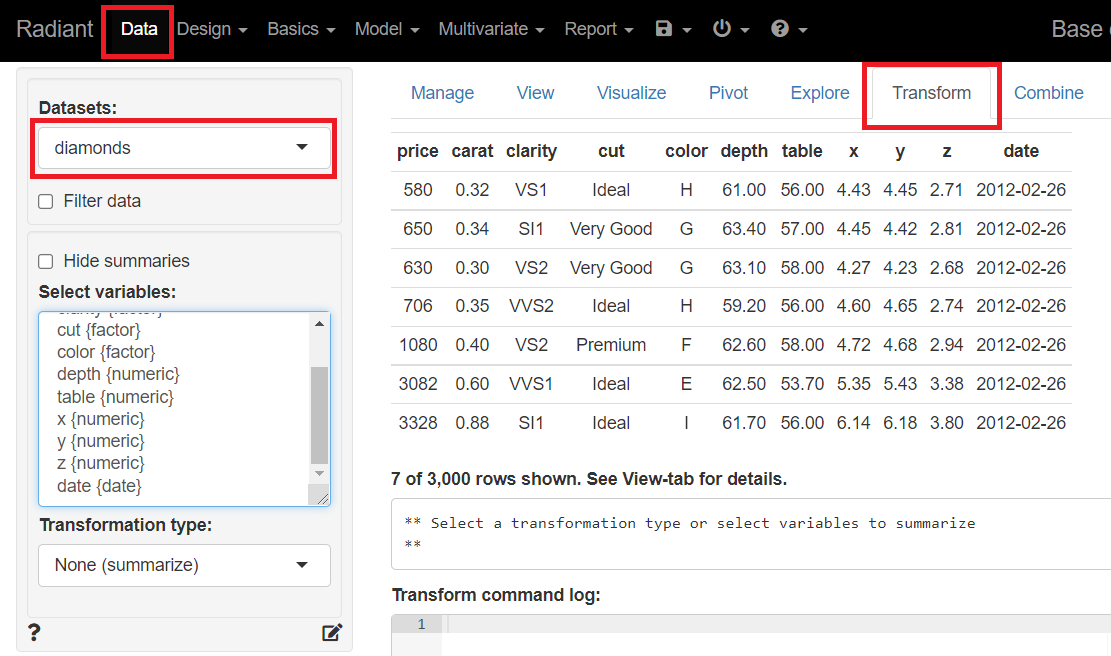Toggle the Hide summaries checkbox
The width and height of the screenshot is (1111, 656).
click(x=46, y=261)
